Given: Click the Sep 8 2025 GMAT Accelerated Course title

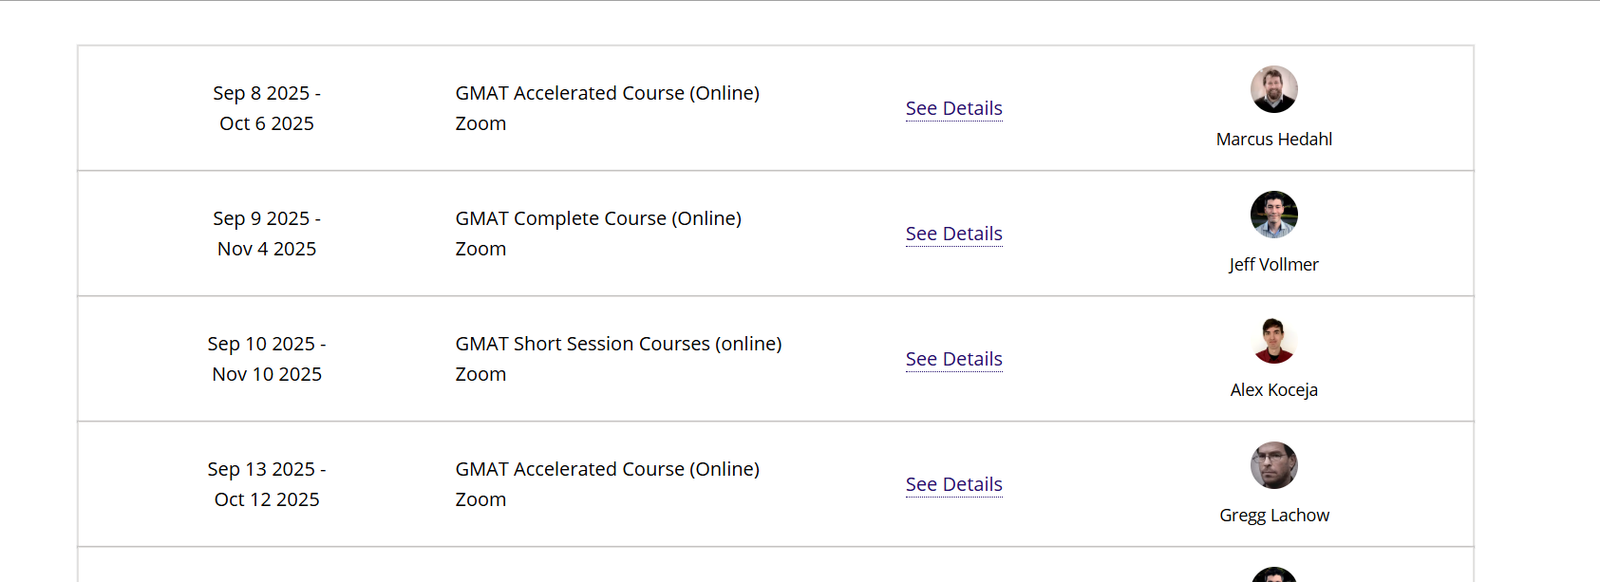Looking at the screenshot, I should [607, 93].
